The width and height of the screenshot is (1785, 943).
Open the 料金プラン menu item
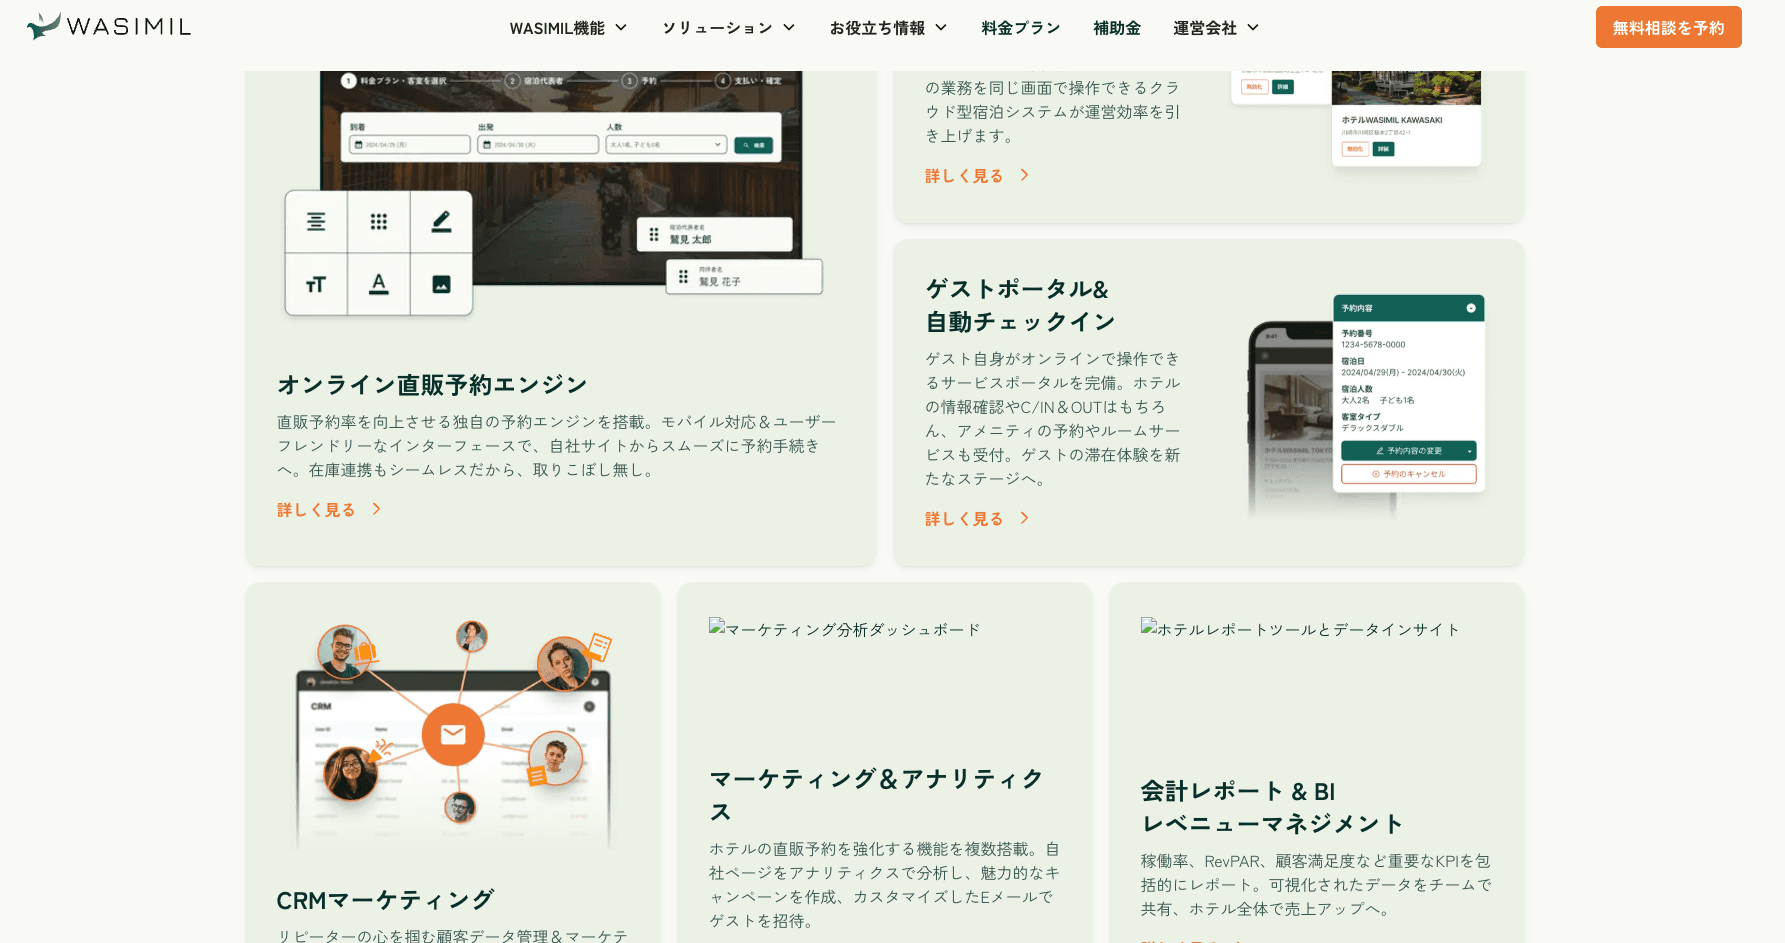coord(1021,28)
